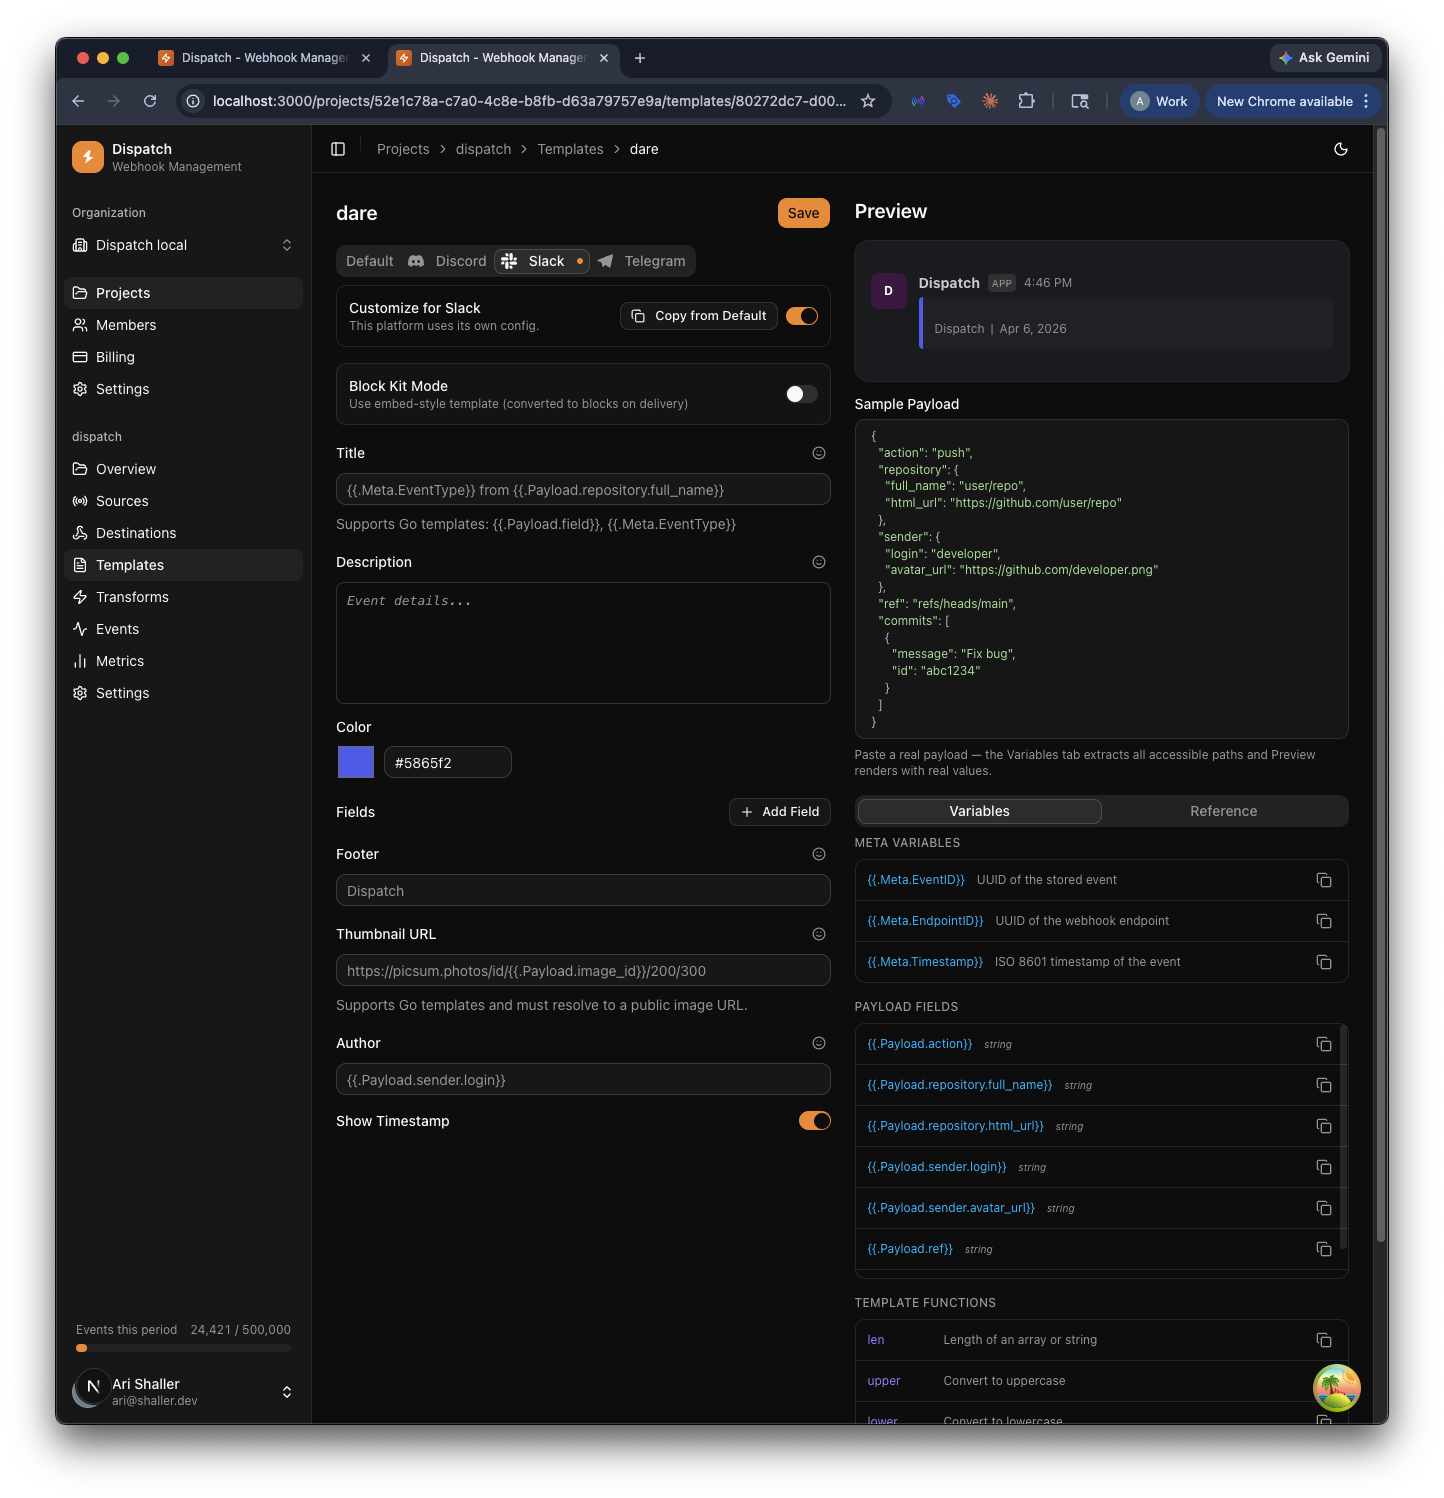The height and width of the screenshot is (1498, 1444).
Task: Expand the Ari Shaller account menu
Action: point(184,1391)
